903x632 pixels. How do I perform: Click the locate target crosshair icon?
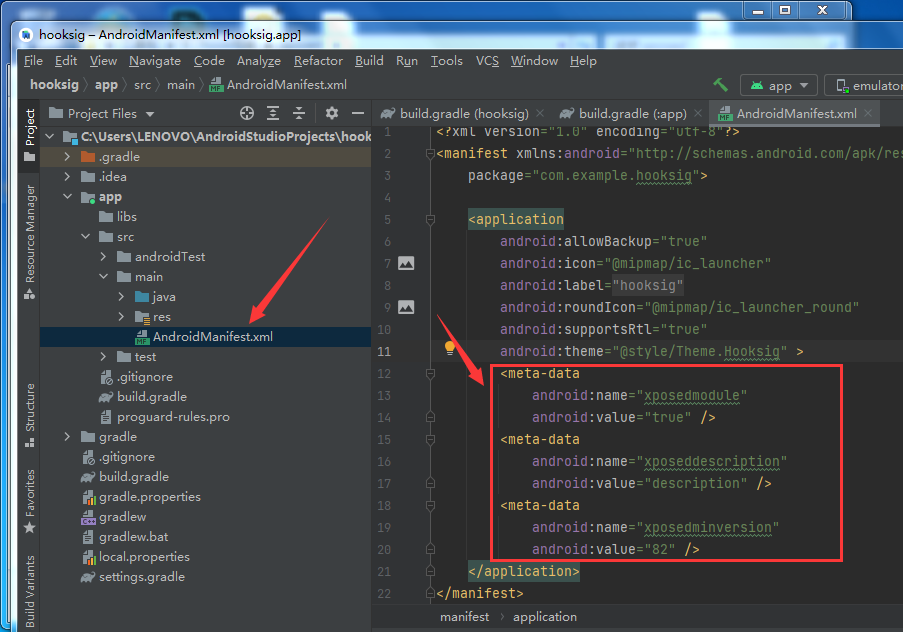point(247,113)
